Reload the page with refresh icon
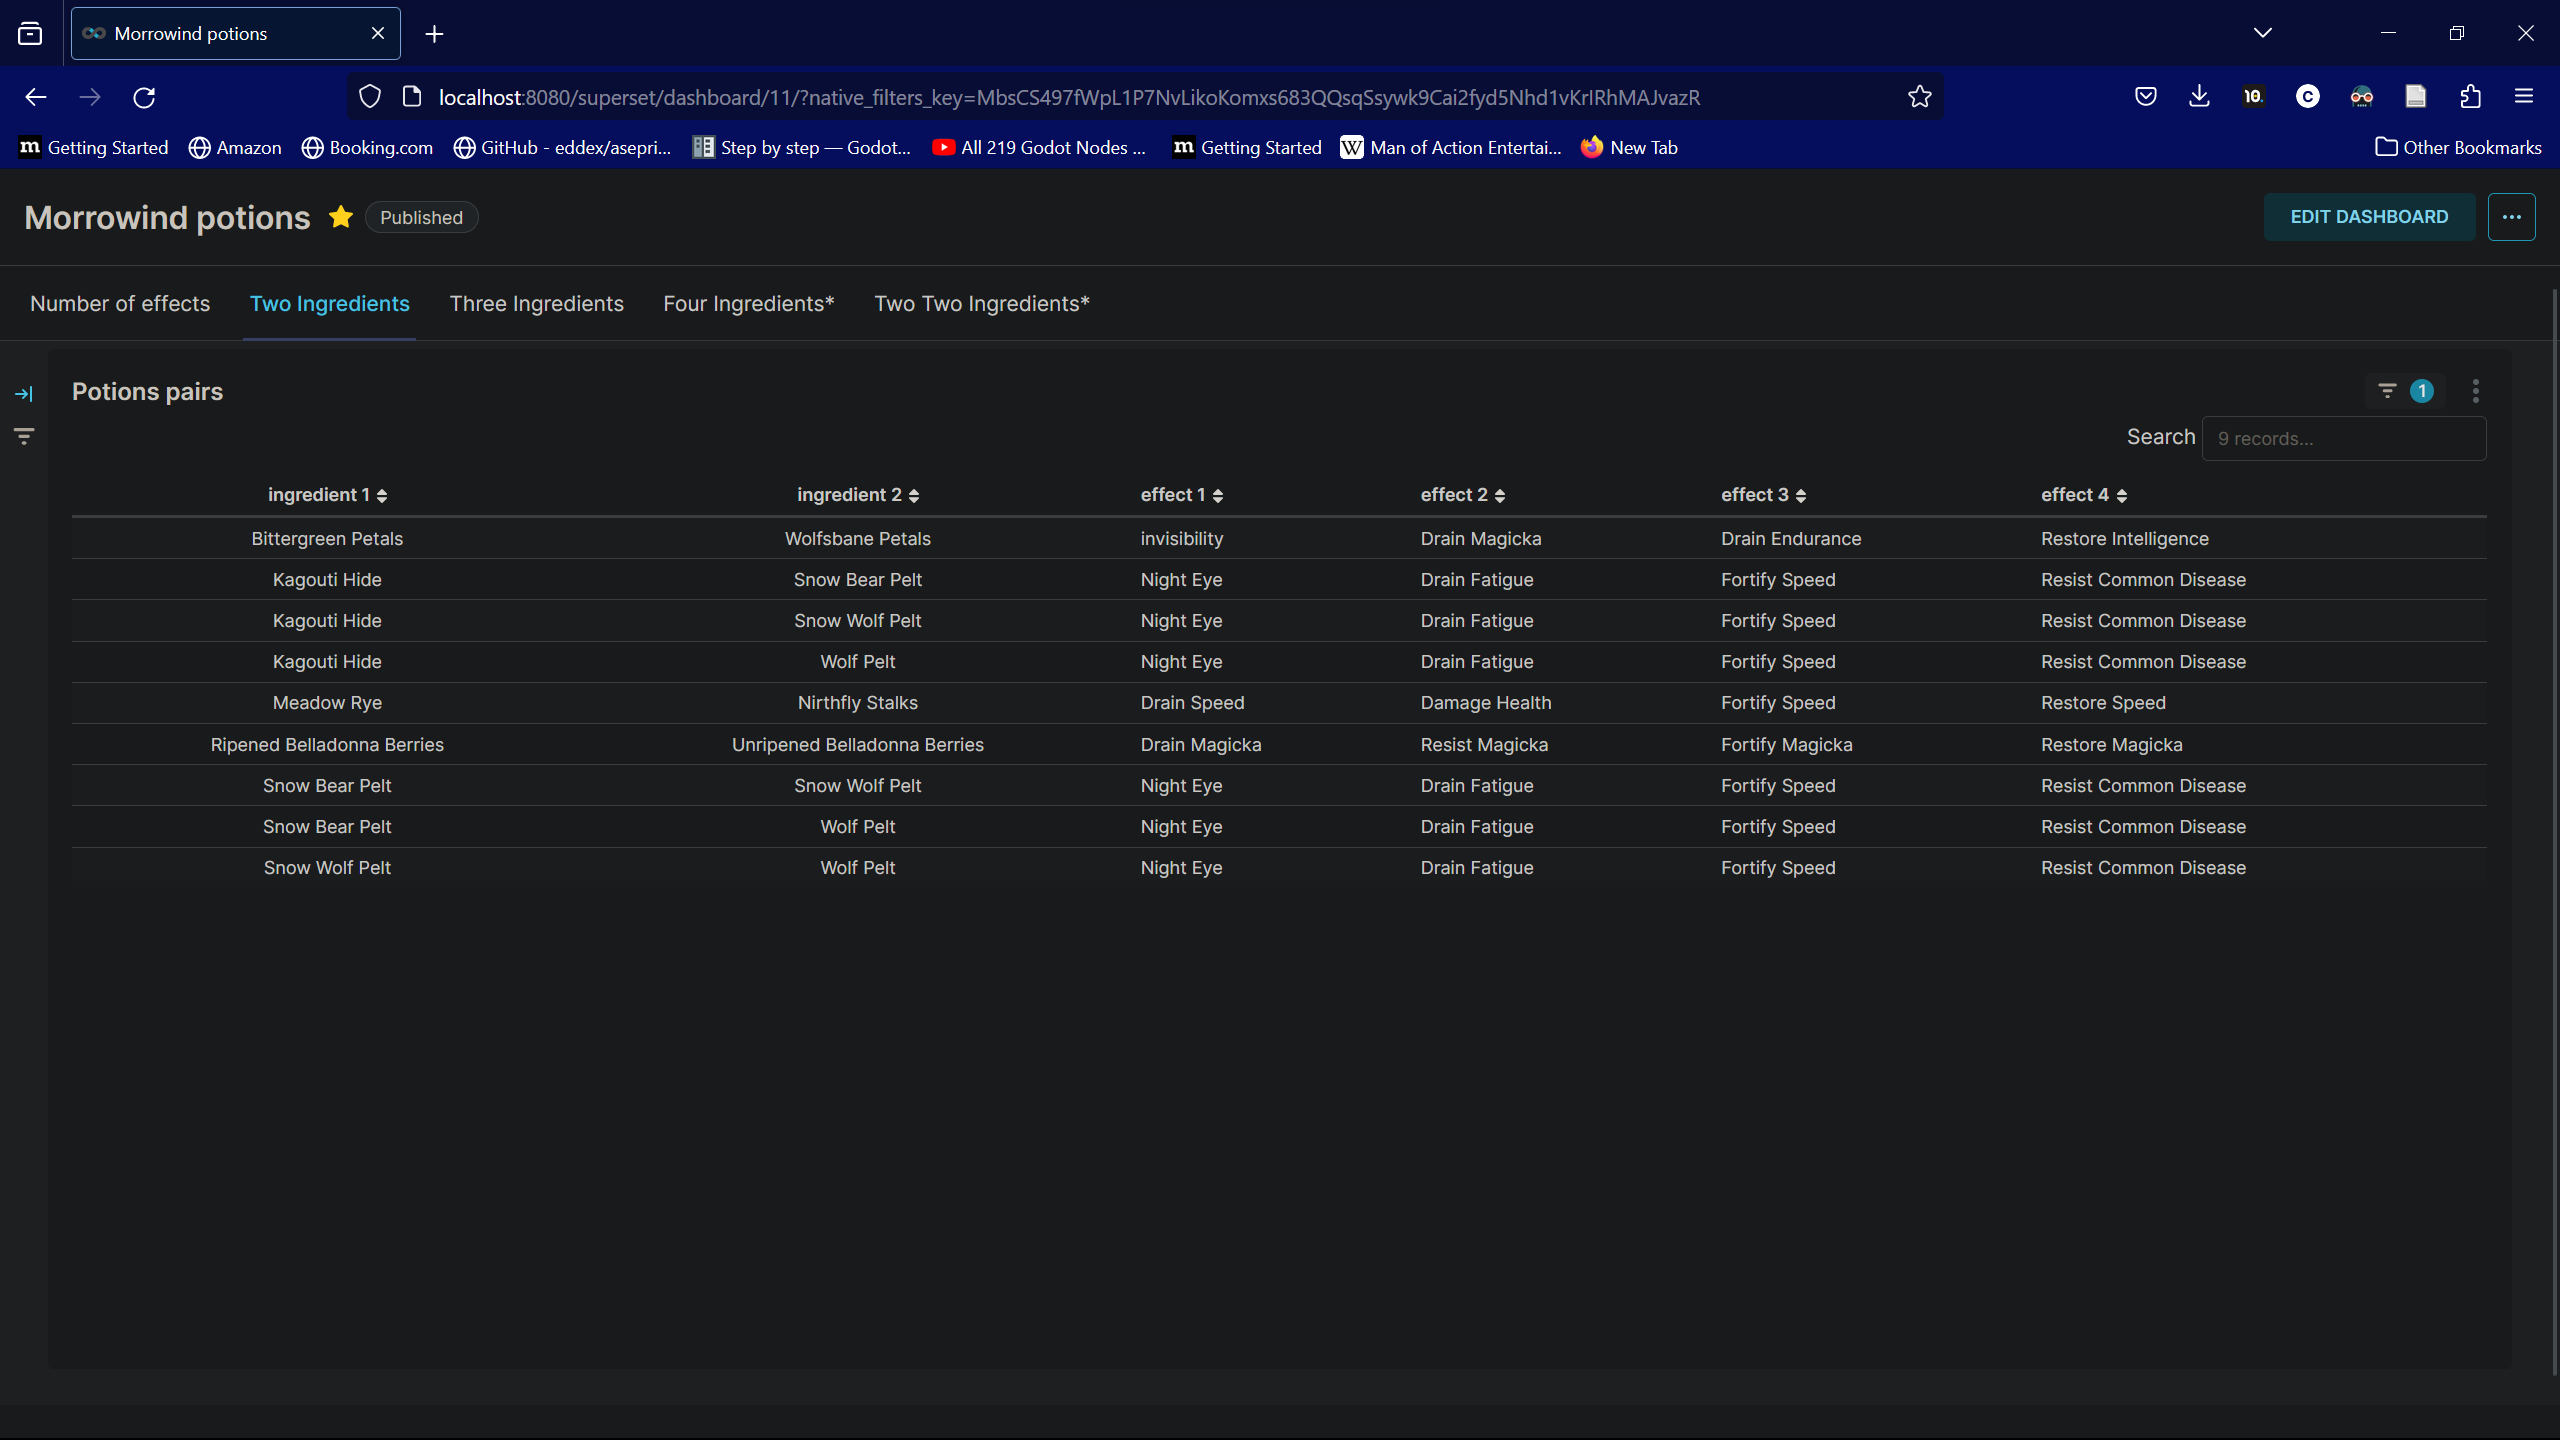 (x=144, y=97)
